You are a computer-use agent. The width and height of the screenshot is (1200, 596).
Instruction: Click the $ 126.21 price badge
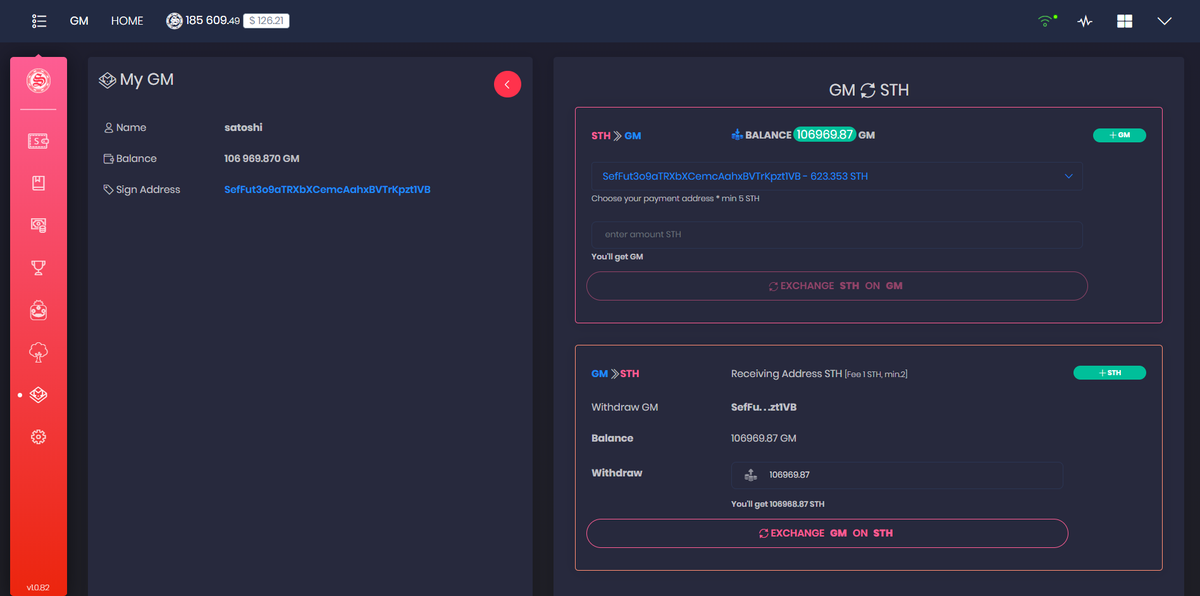point(266,21)
